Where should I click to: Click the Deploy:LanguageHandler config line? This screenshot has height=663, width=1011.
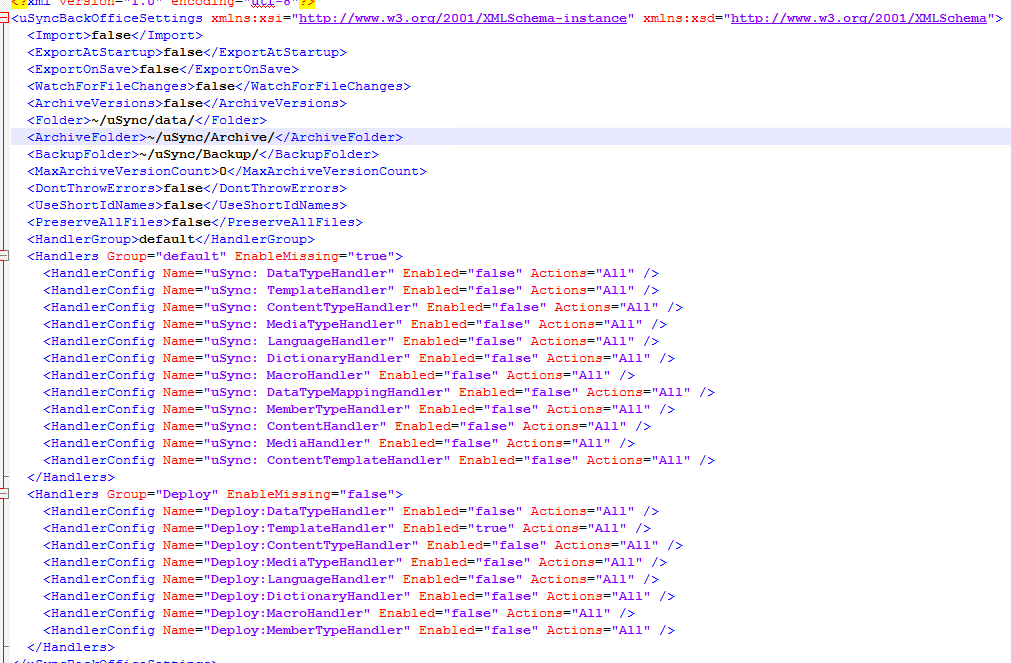coord(351,579)
